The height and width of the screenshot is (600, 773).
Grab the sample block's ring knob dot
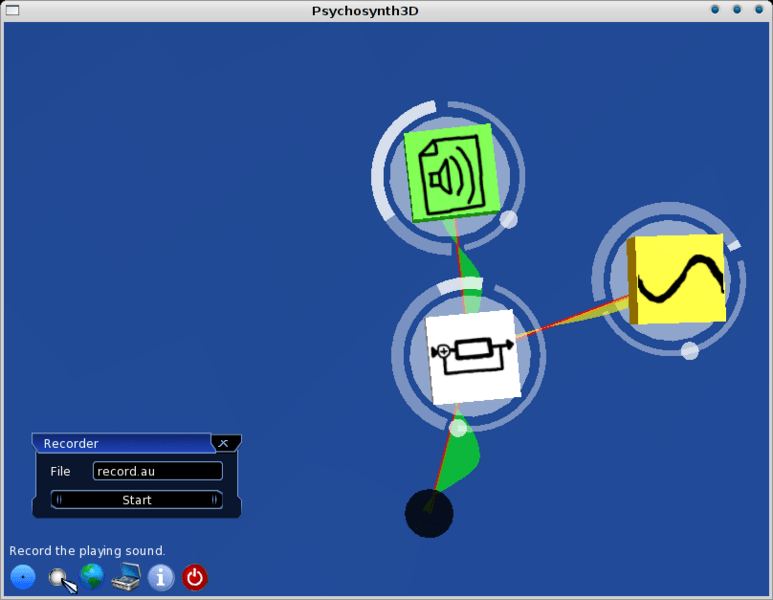tap(509, 219)
